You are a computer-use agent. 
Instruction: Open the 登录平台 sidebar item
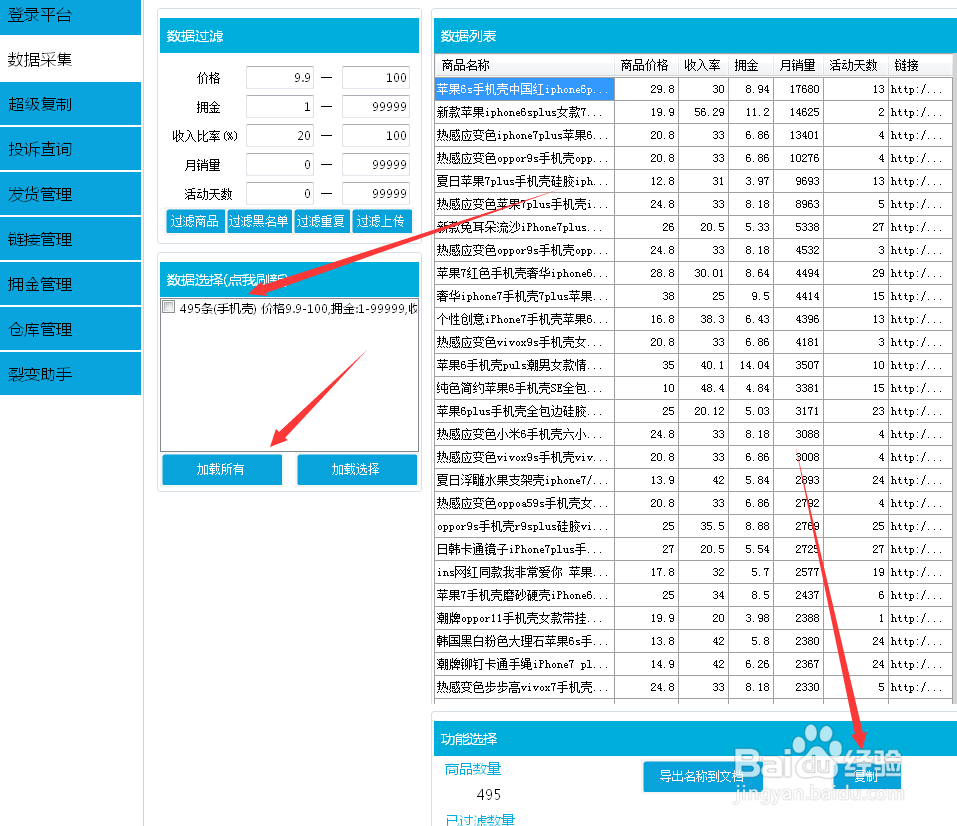coord(70,16)
